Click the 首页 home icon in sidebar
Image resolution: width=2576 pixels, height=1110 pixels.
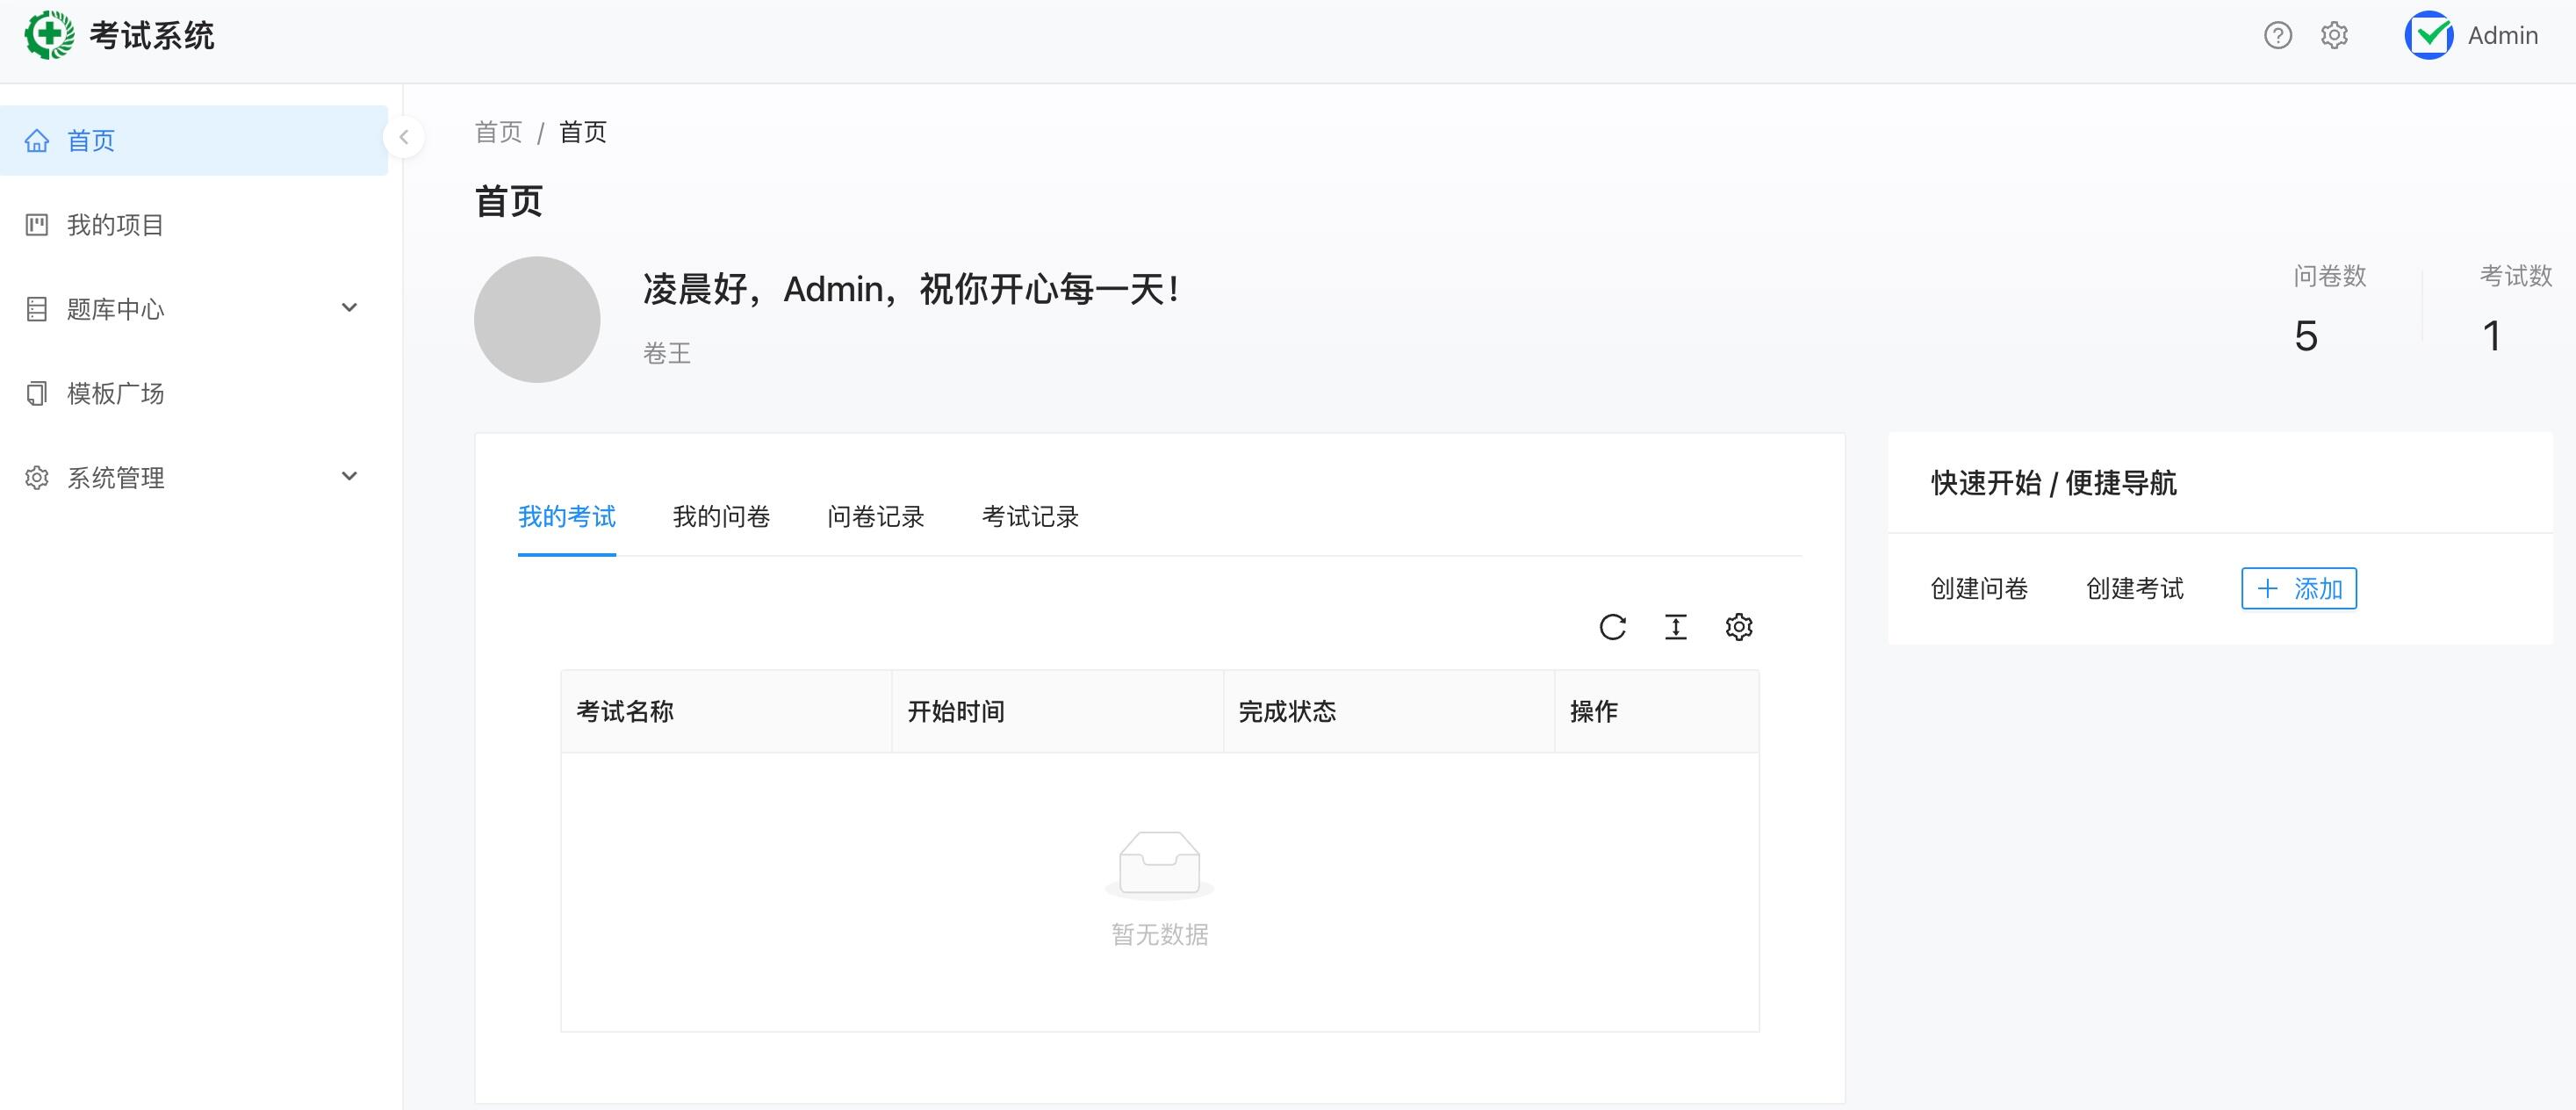pyautogui.click(x=37, y=141)
